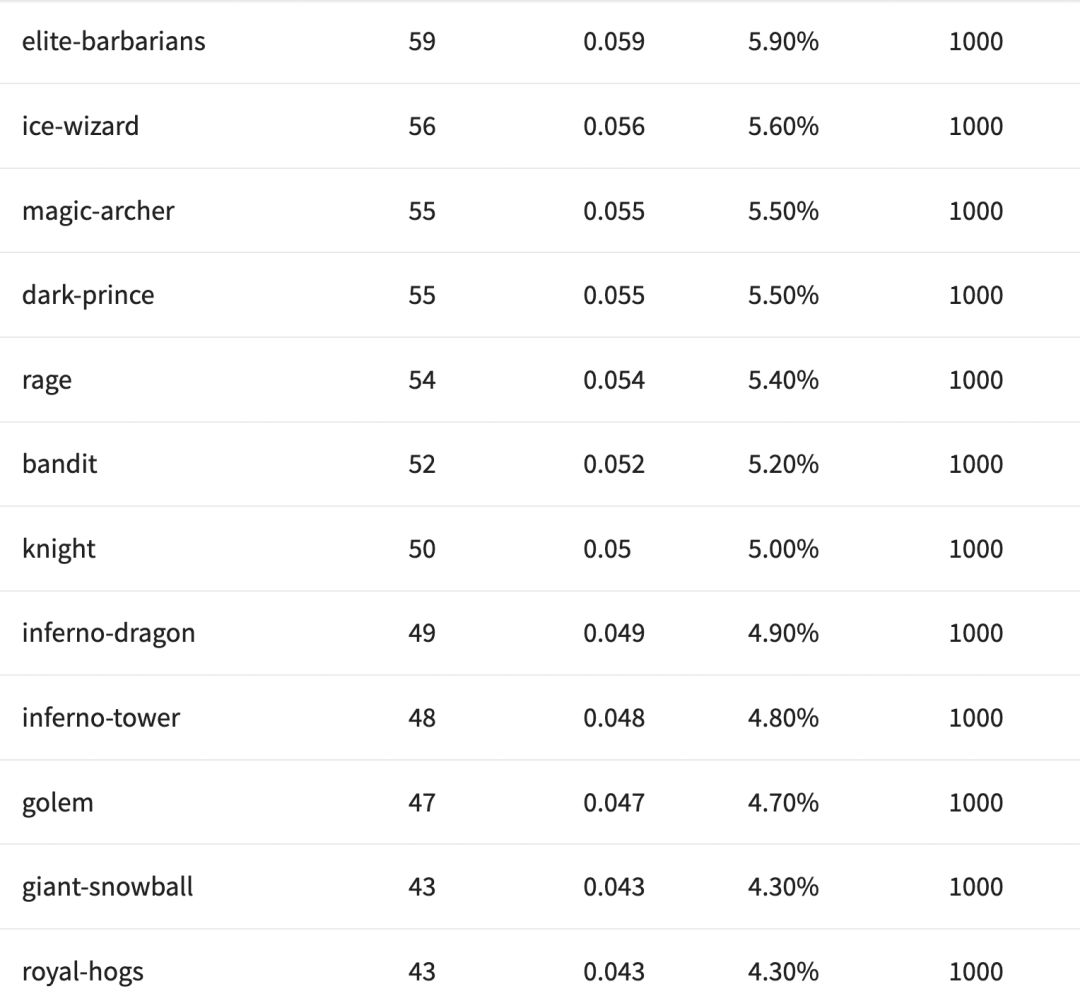Select the inferno-dragon row label
Screen dimensions: 1080x1008
108,633
